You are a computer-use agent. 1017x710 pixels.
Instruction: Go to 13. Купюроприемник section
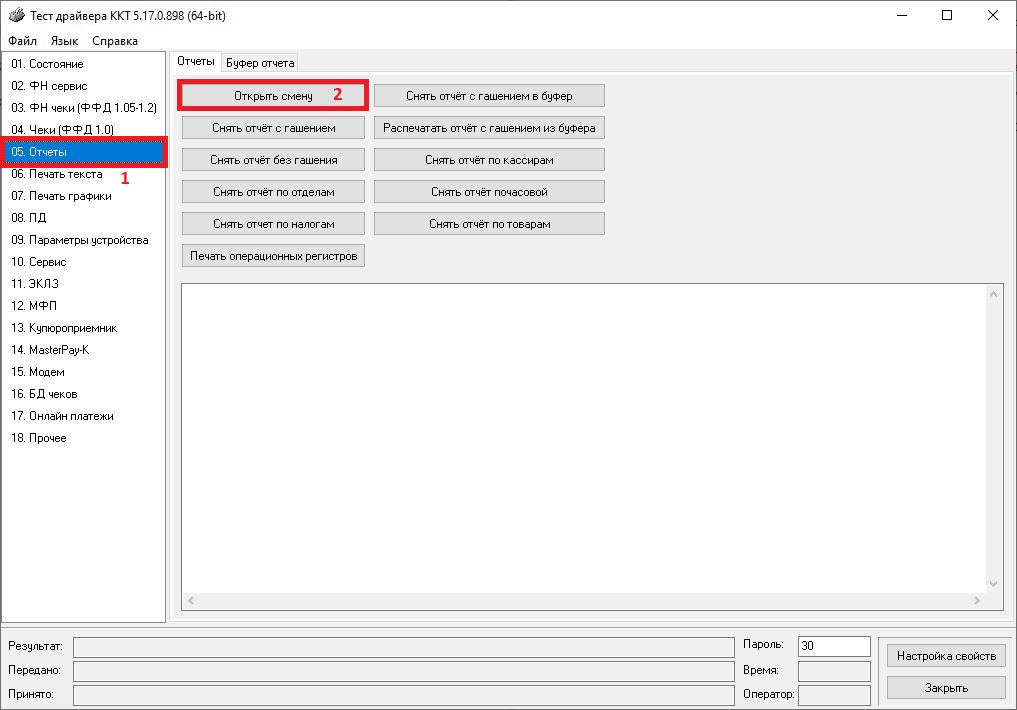(x=64, y=328)
